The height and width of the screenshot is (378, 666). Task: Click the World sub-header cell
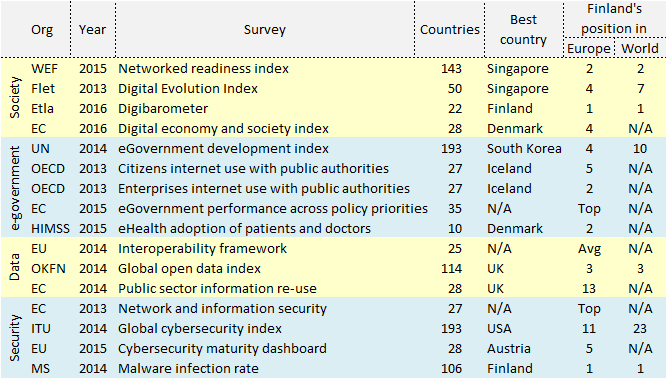tap(640, 48)
